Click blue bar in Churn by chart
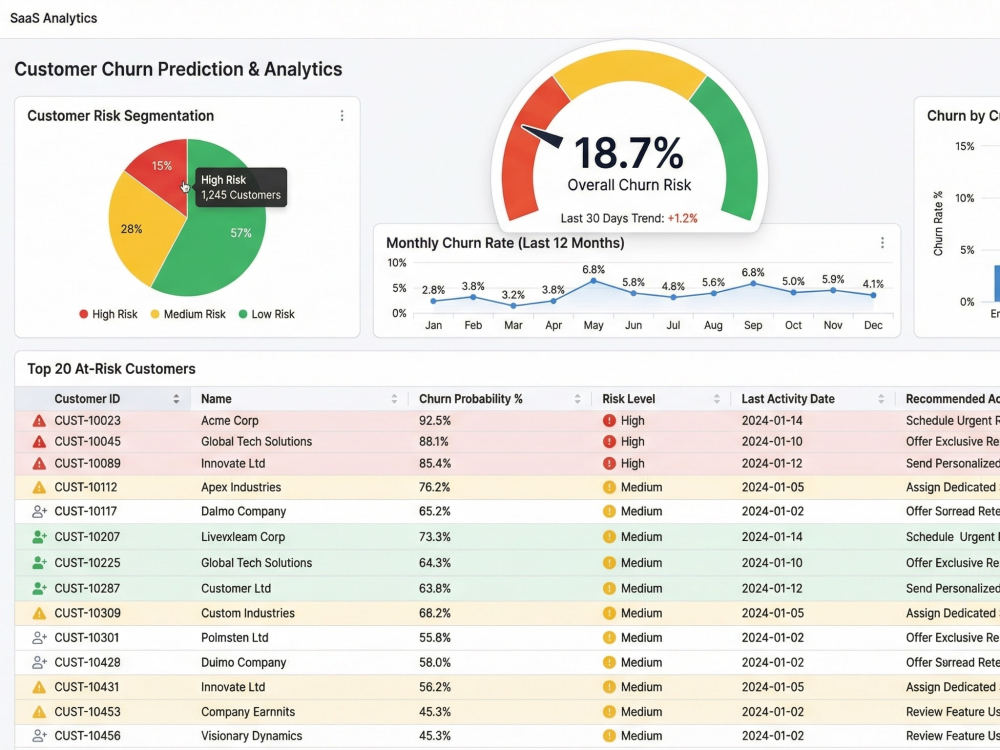1000x750 pixels. (997, 283)
